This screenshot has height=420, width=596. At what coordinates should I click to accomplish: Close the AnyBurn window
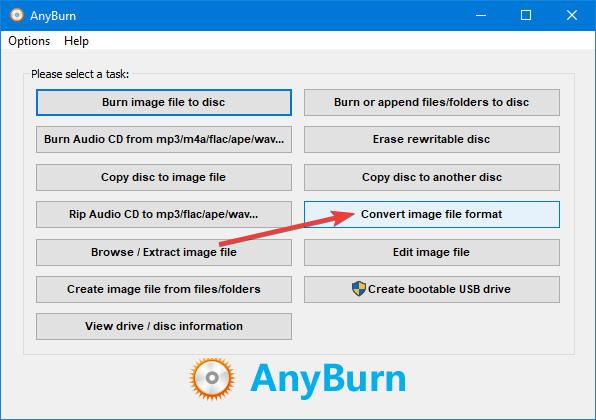(x=572, y=15)
